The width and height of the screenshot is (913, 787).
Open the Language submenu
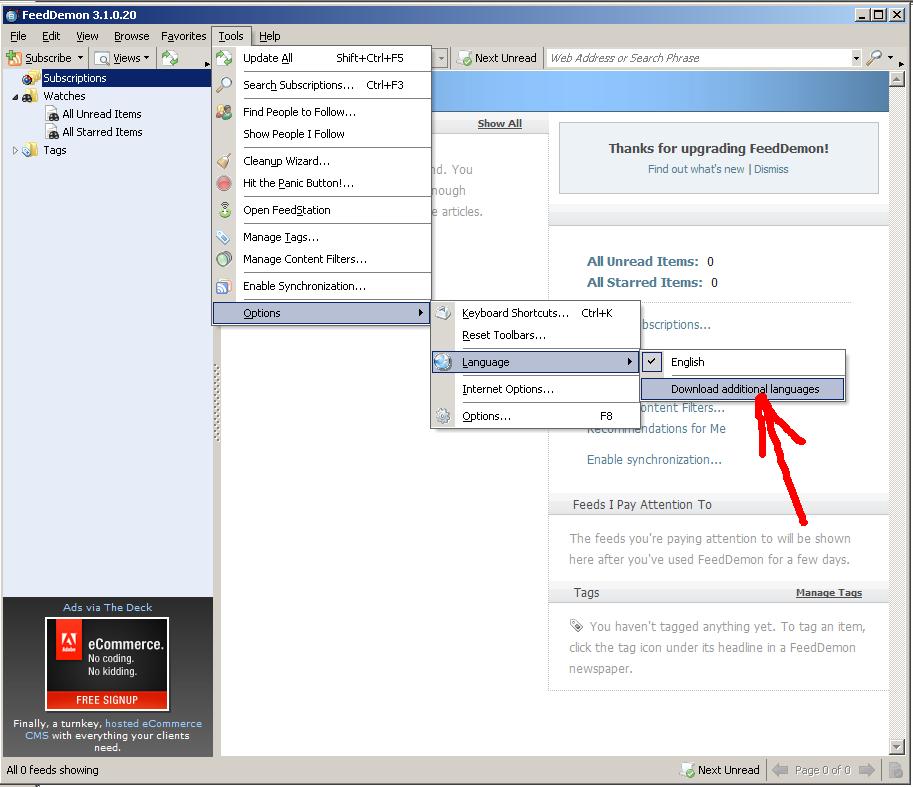point(535,362)
